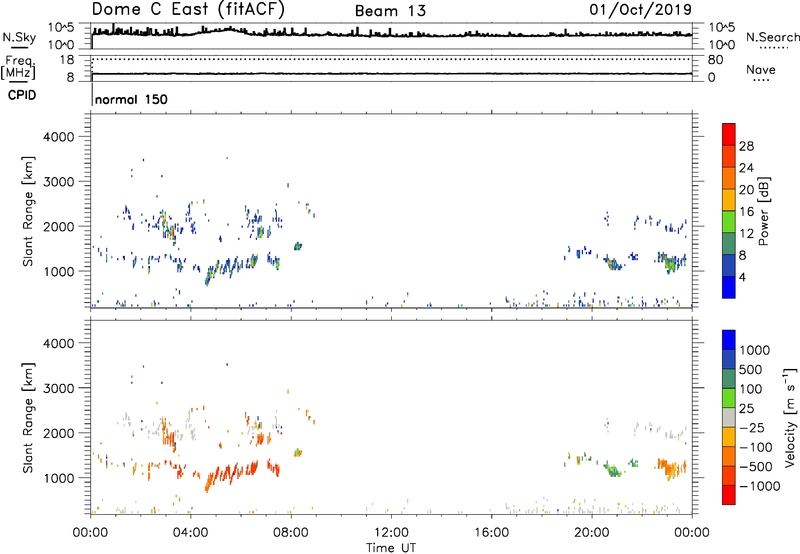Select the '−500' label on velocity colorbar
The width and height of the screenshot is (800, 554).
tap(755, 467)
